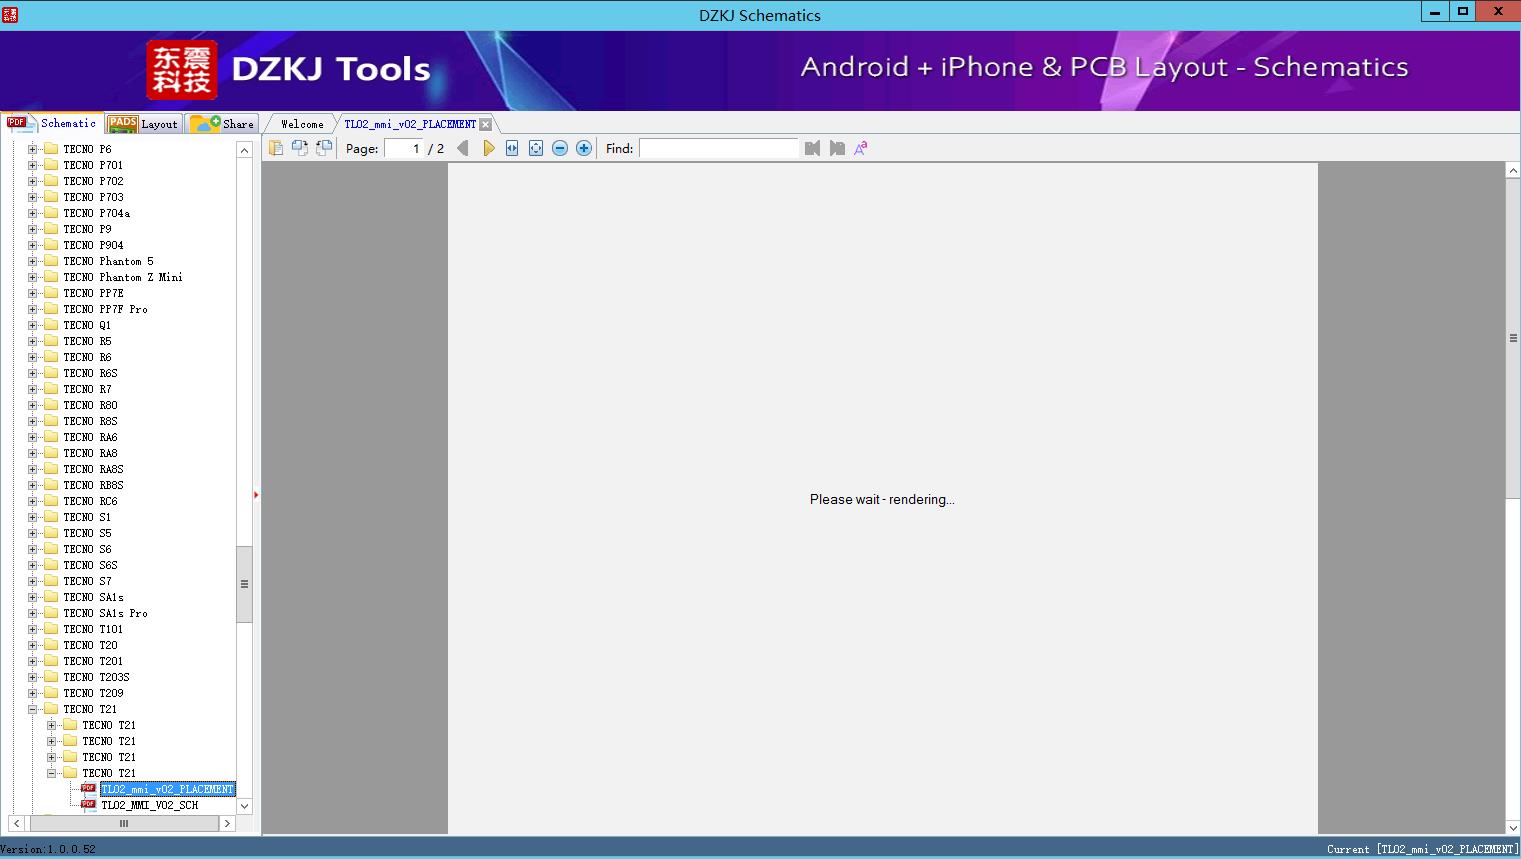
Task: Minimize the DZKJ Schematics window
Action: (x=1435, y=11)
